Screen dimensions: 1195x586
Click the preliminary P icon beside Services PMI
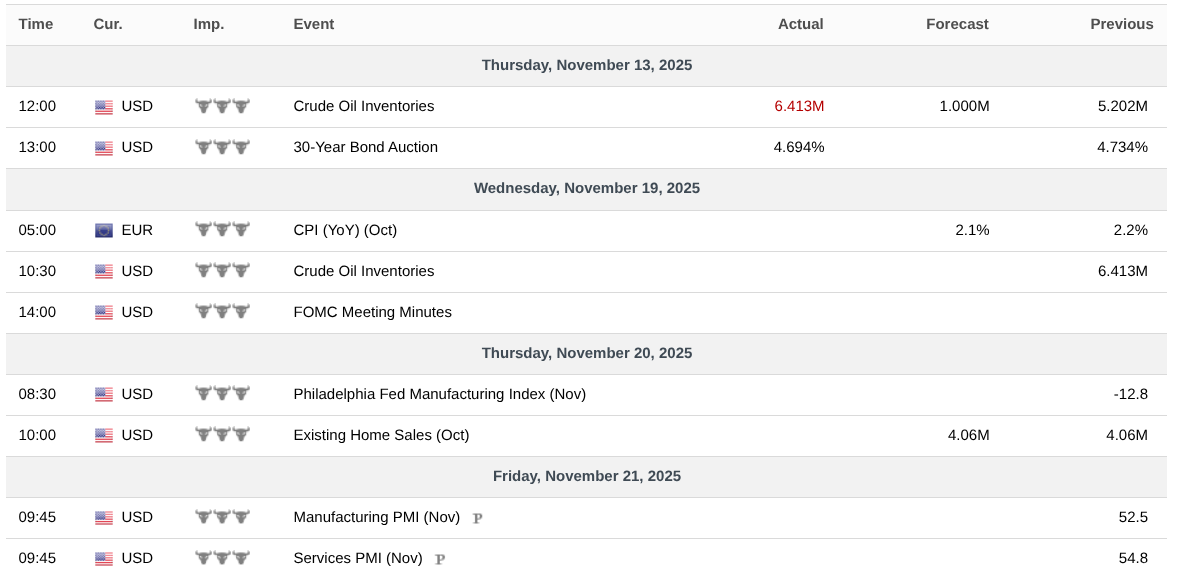440,559
